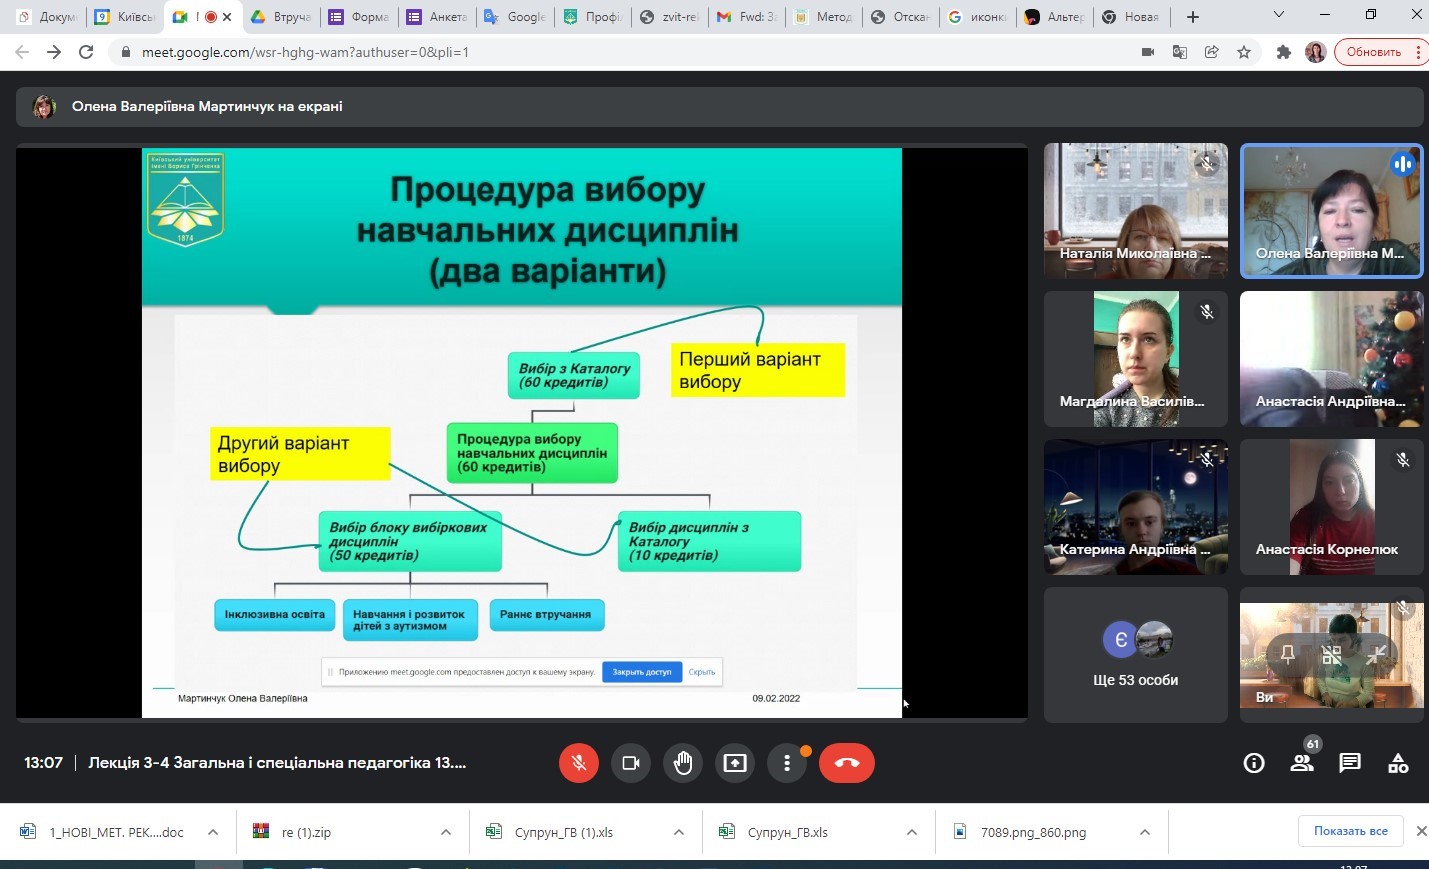Switch to the Анкета browser tab
This screenshot has height=869, width=1429.
point(438,17)
